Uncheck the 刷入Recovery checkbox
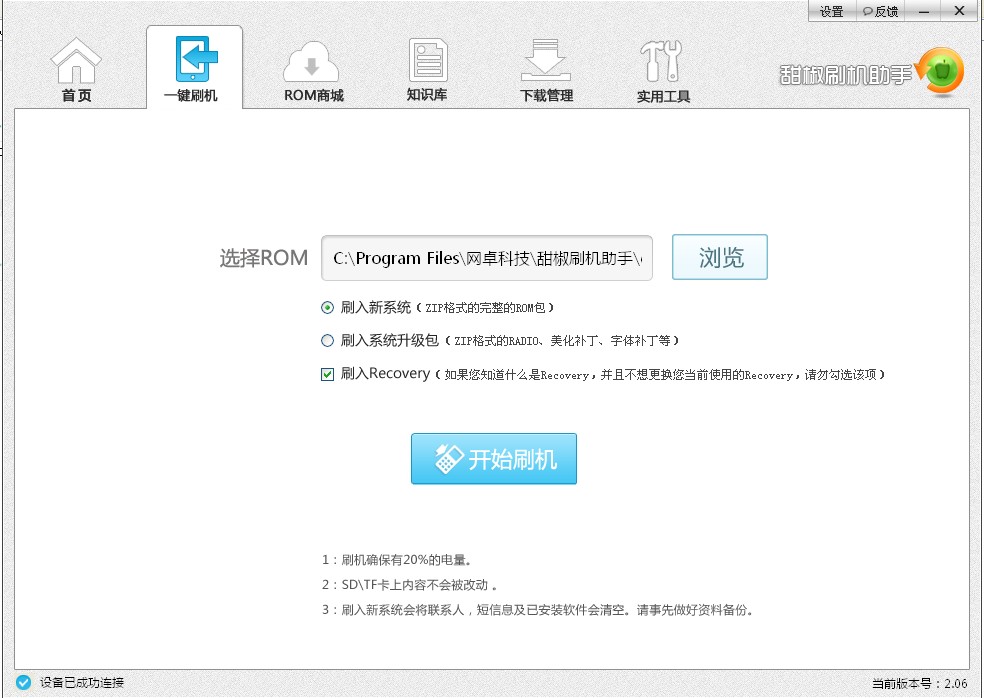This screenshot has width=984, height=698. point(327,374)
